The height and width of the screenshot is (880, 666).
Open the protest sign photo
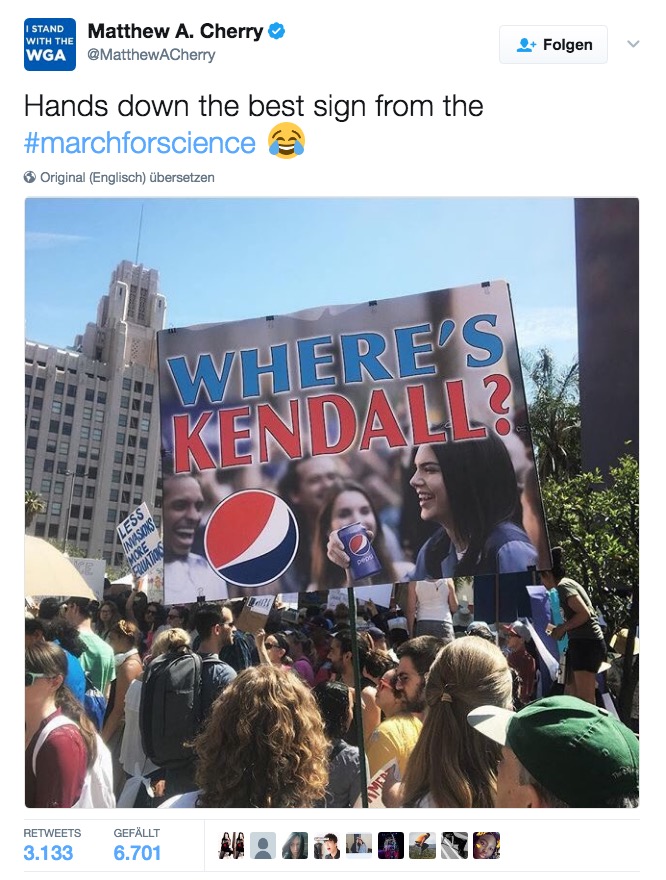click(x=332, y=502)
